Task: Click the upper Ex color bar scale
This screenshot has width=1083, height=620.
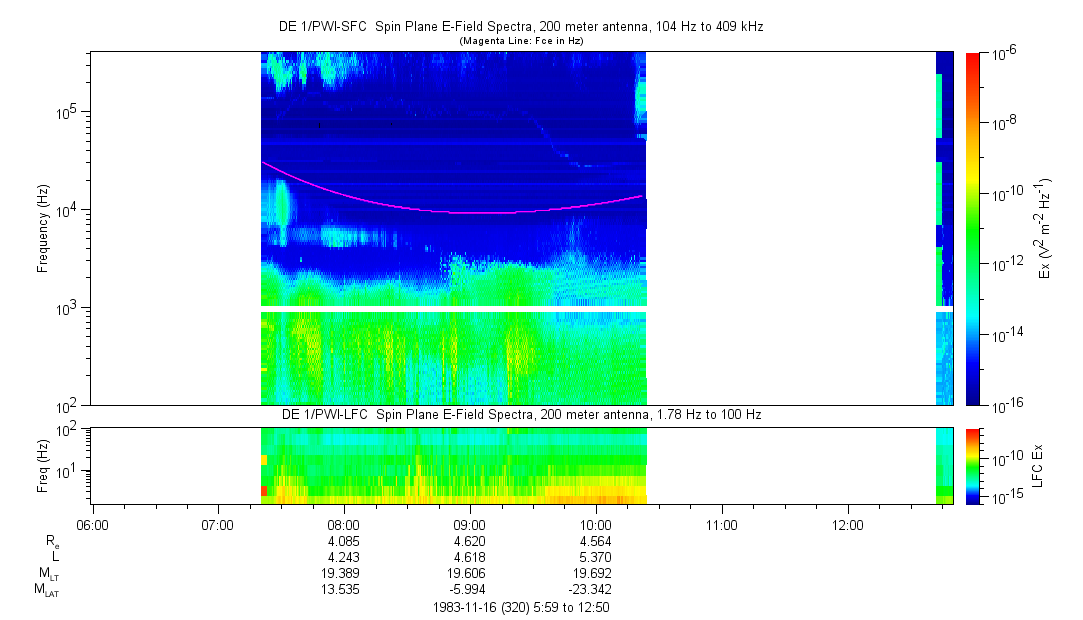Action: (973, 228)
